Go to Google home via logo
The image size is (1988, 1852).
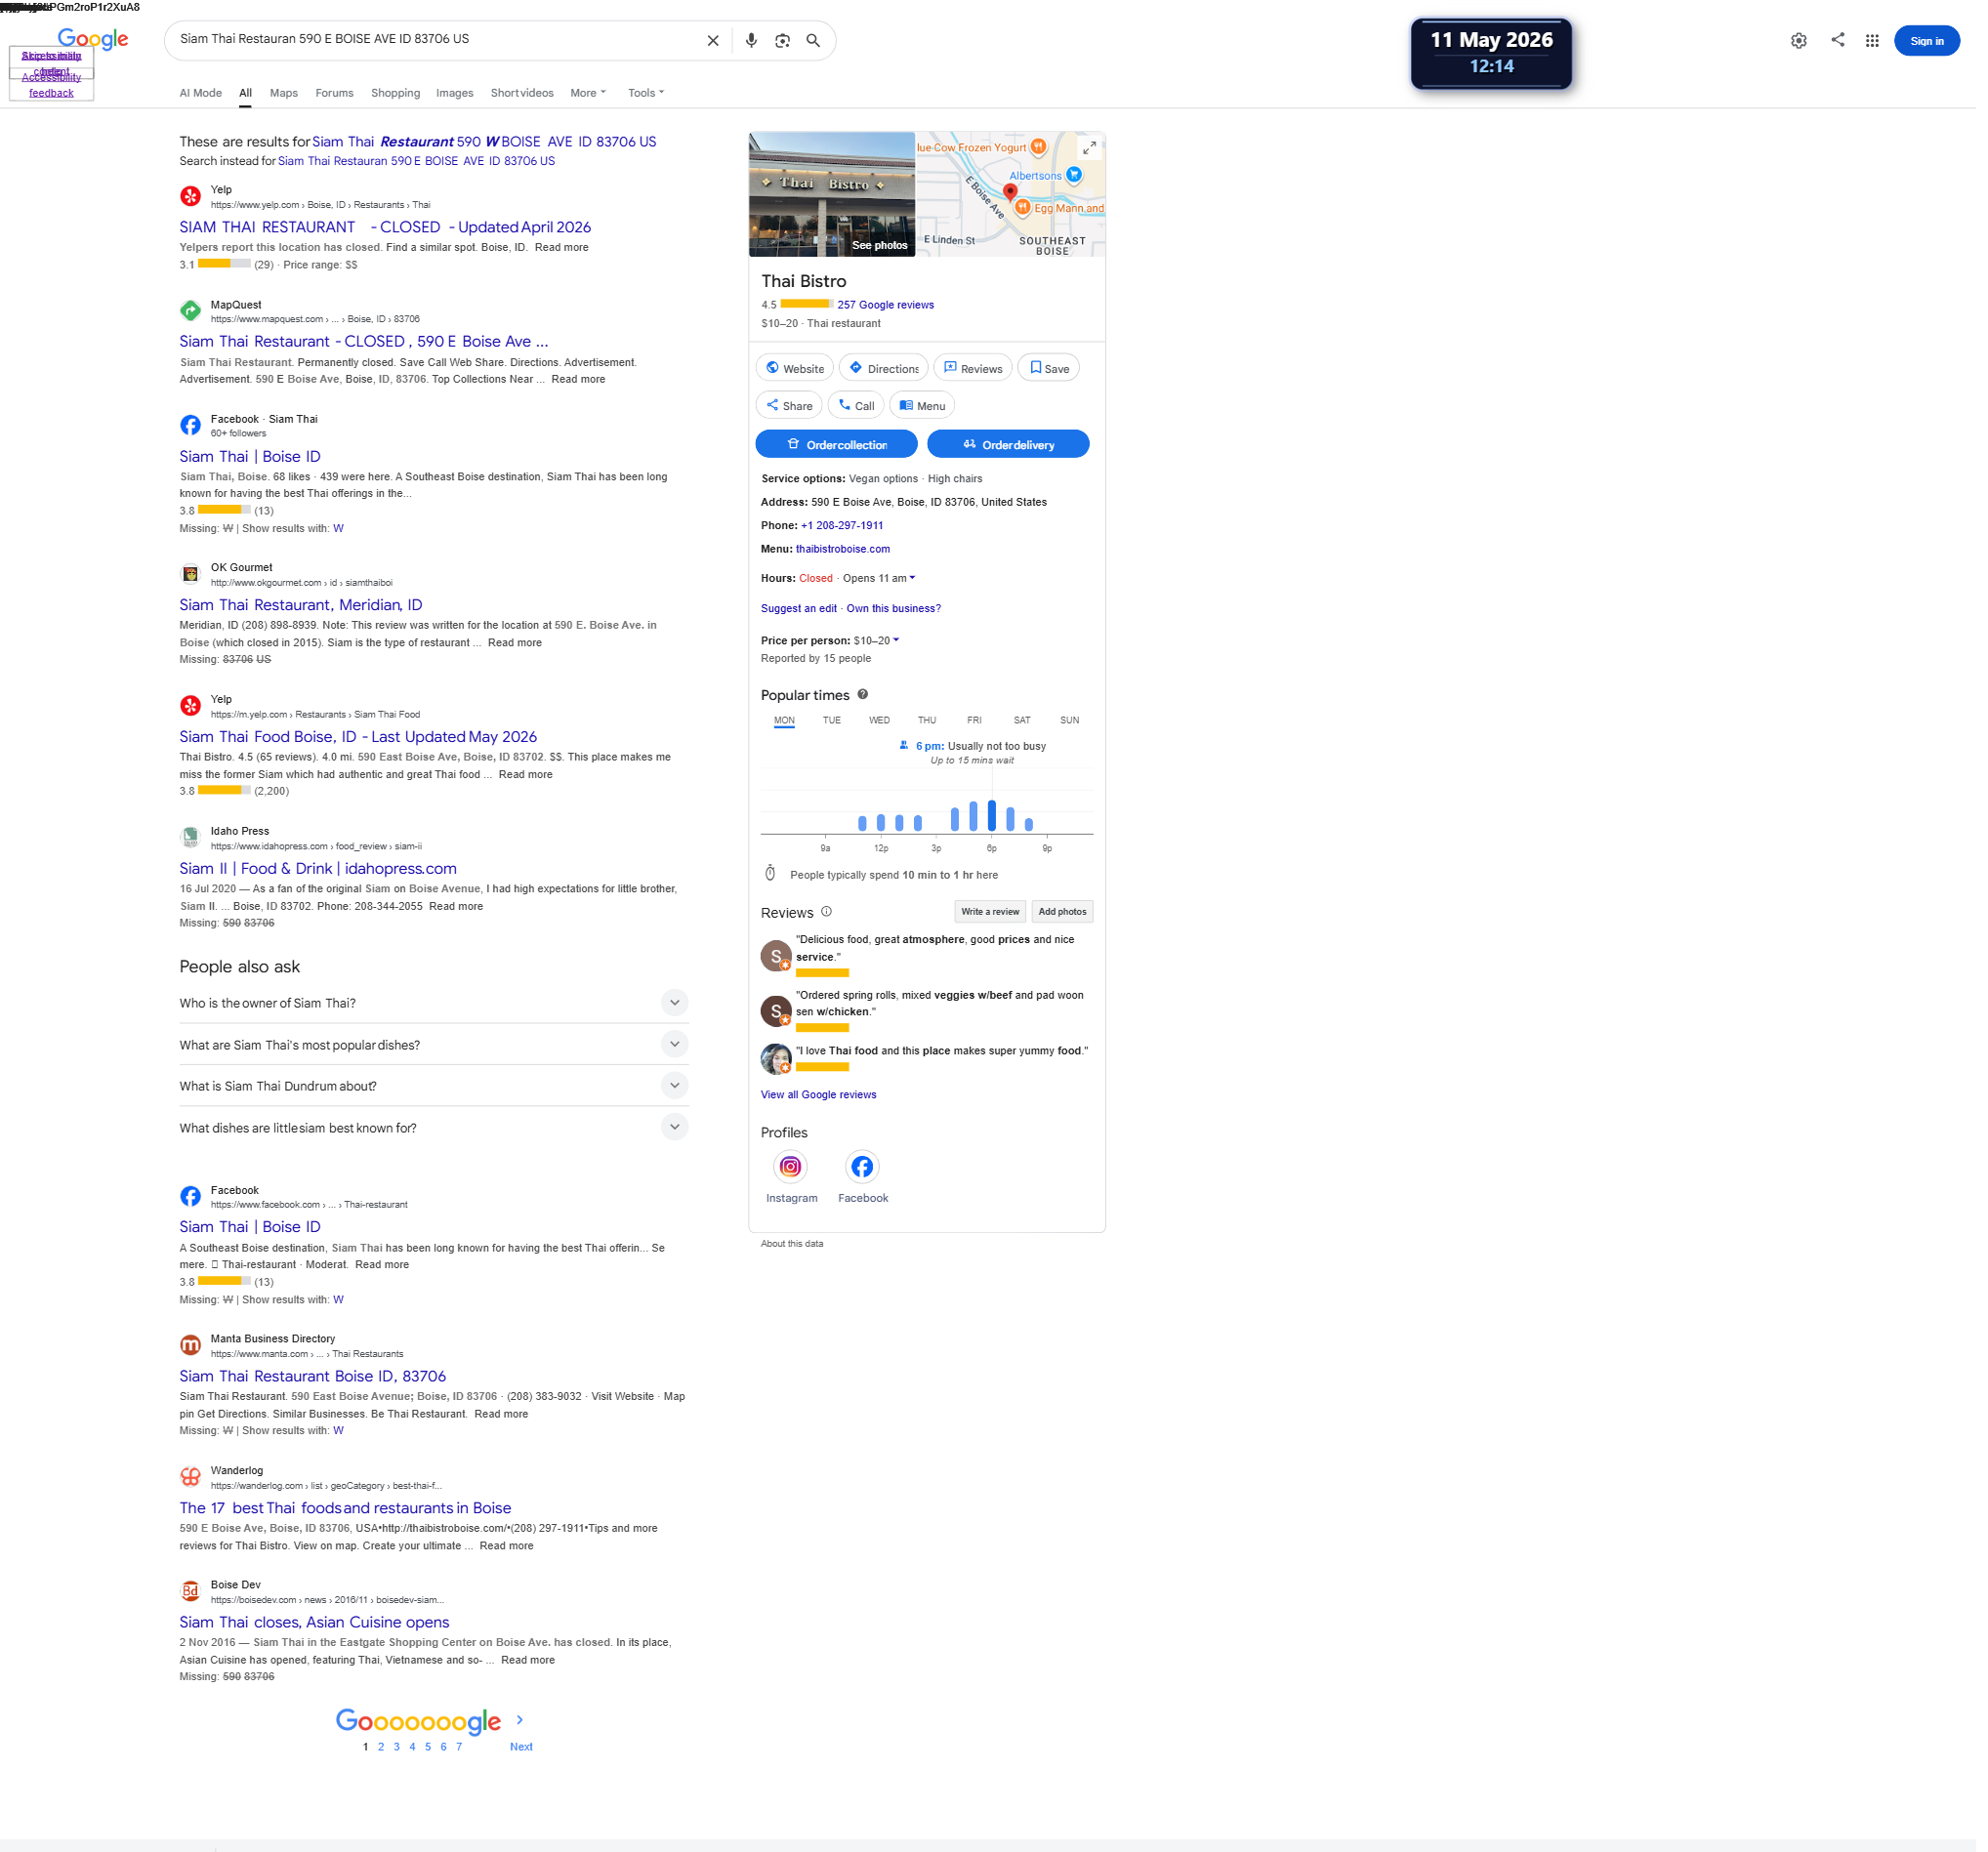94,40
